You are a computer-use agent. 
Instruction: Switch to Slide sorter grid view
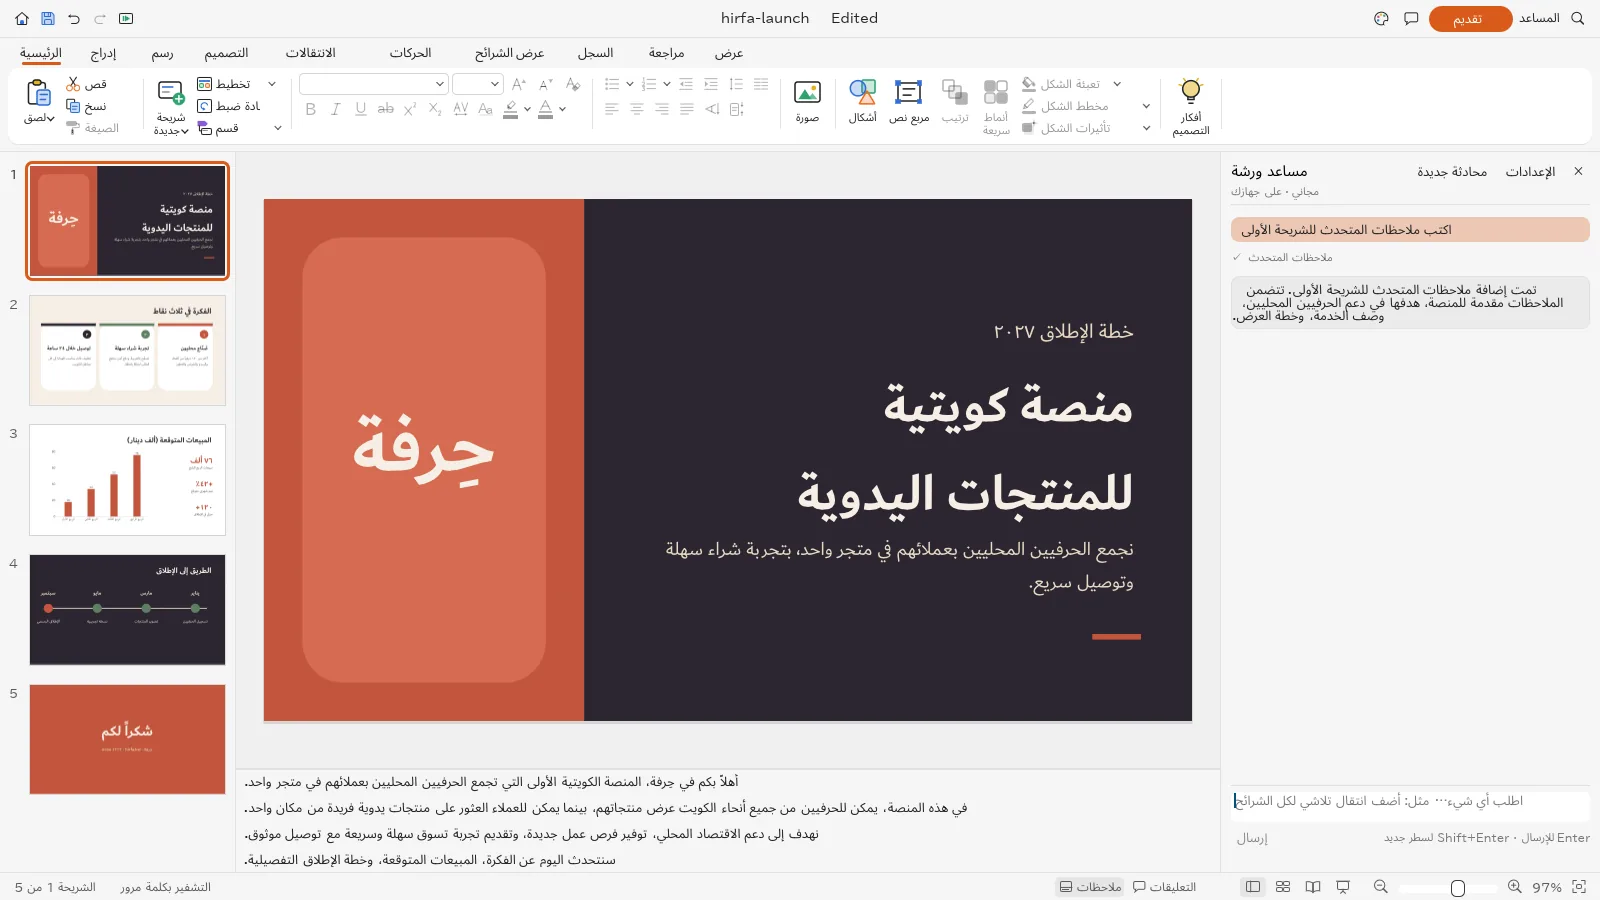(1283, 887)
